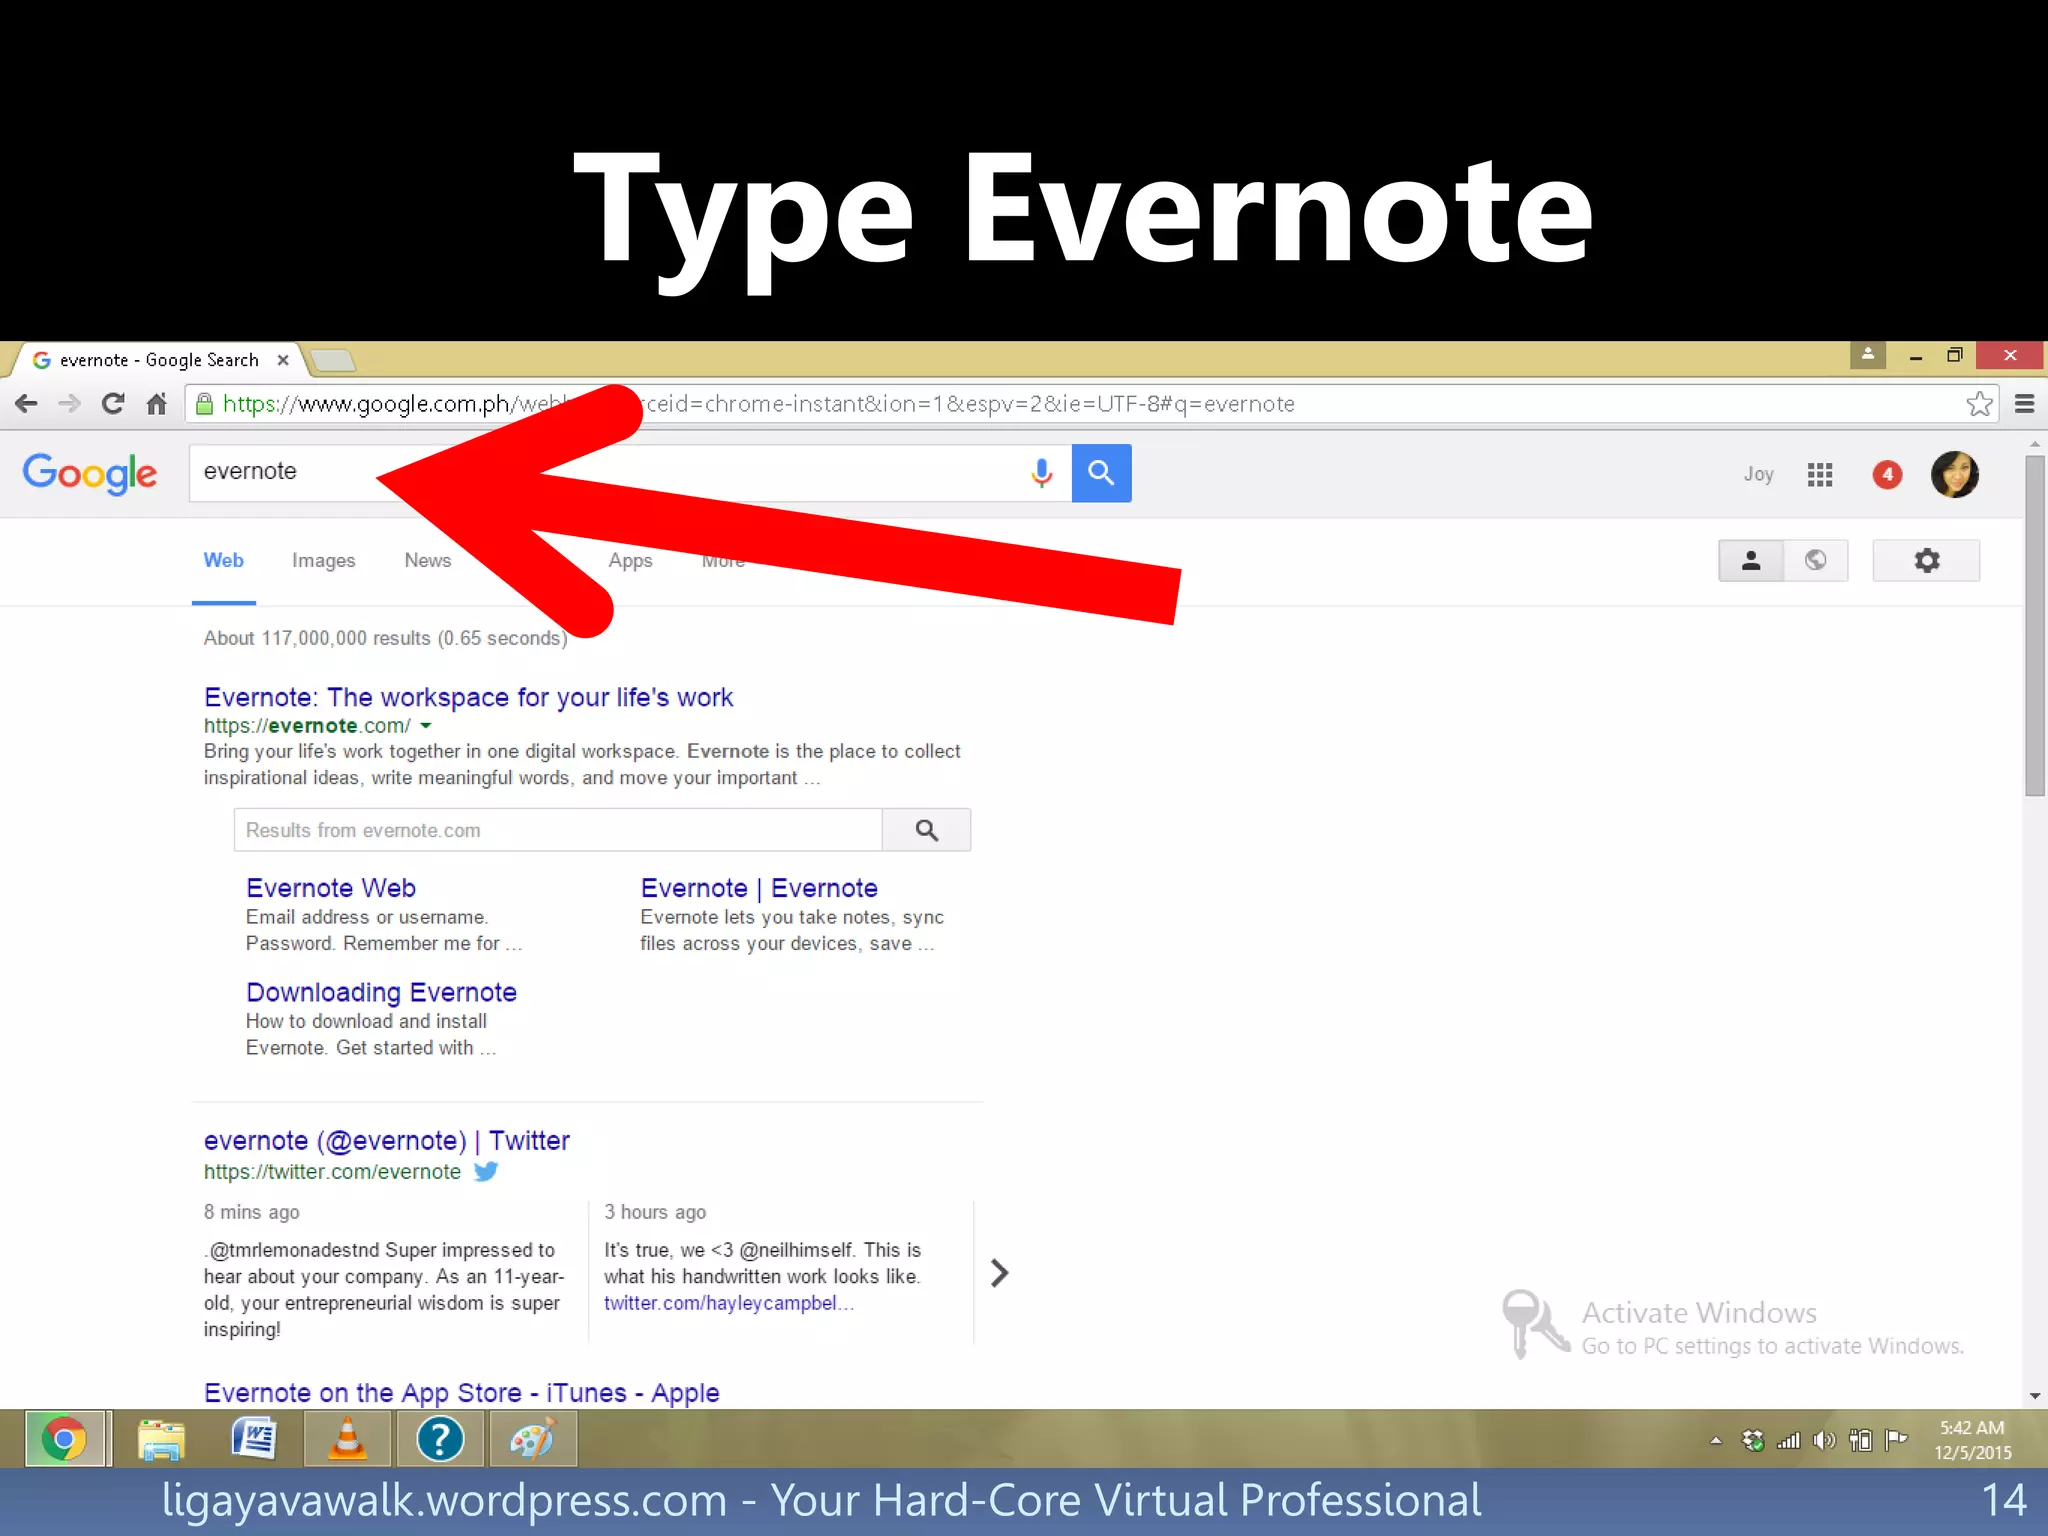Open the search settings gear
Screen dimensions: 2048x1536
pos(1926,561)
